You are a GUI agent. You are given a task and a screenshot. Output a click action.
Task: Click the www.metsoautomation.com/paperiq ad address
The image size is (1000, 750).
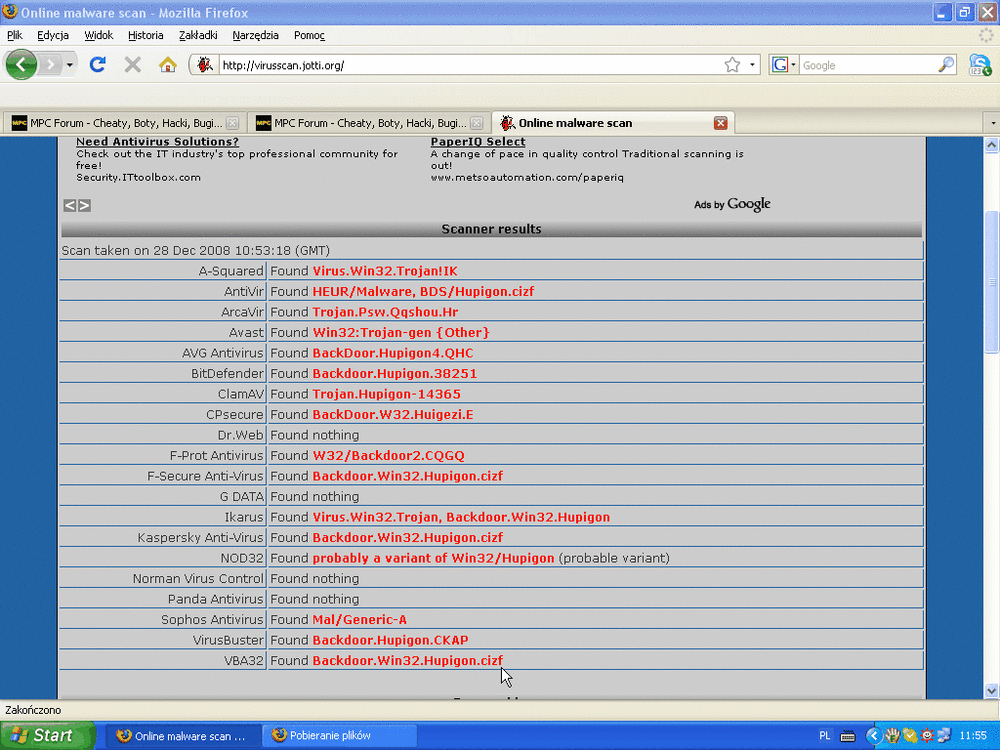[527, 177]
